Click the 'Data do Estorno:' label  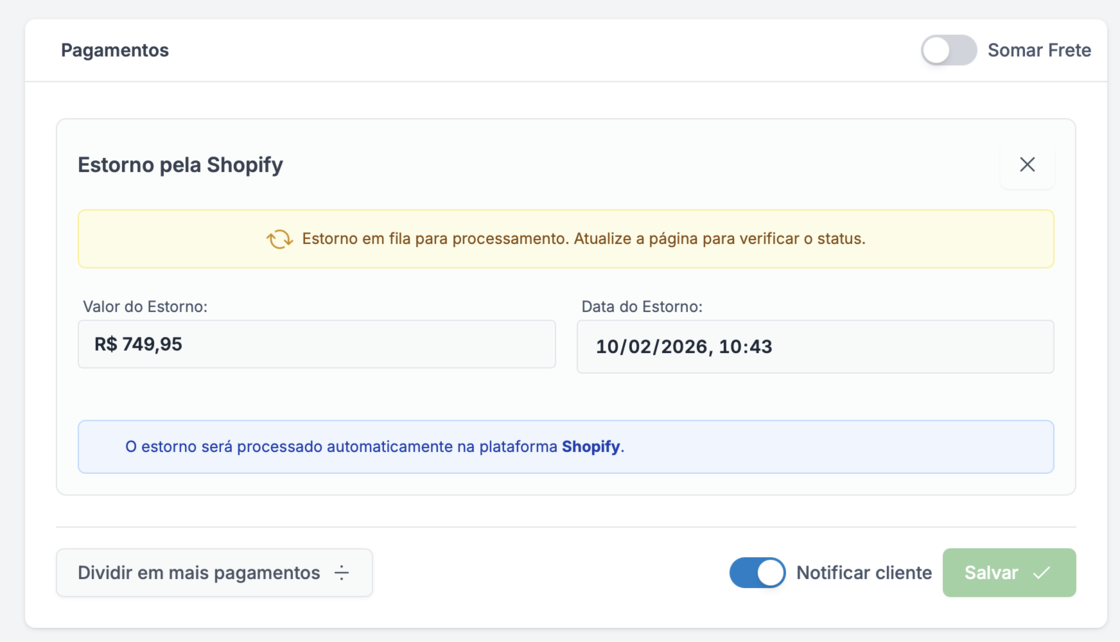click(641, 307)
